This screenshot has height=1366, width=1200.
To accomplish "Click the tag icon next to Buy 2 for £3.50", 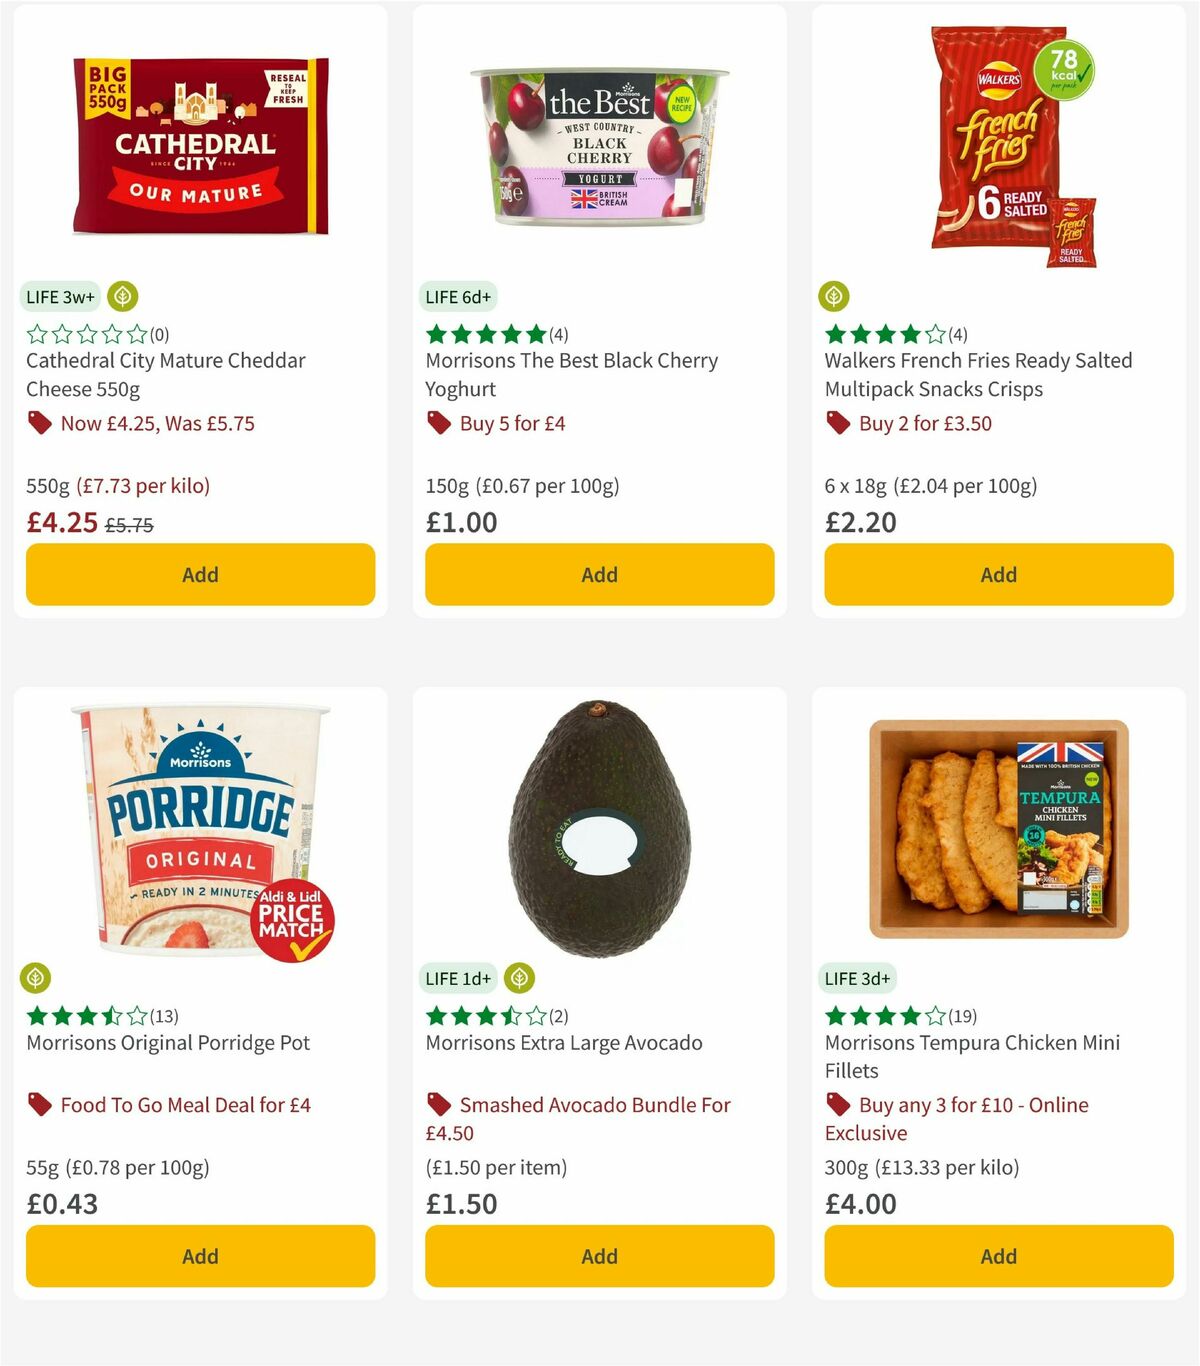I will [x=837, y=423].
